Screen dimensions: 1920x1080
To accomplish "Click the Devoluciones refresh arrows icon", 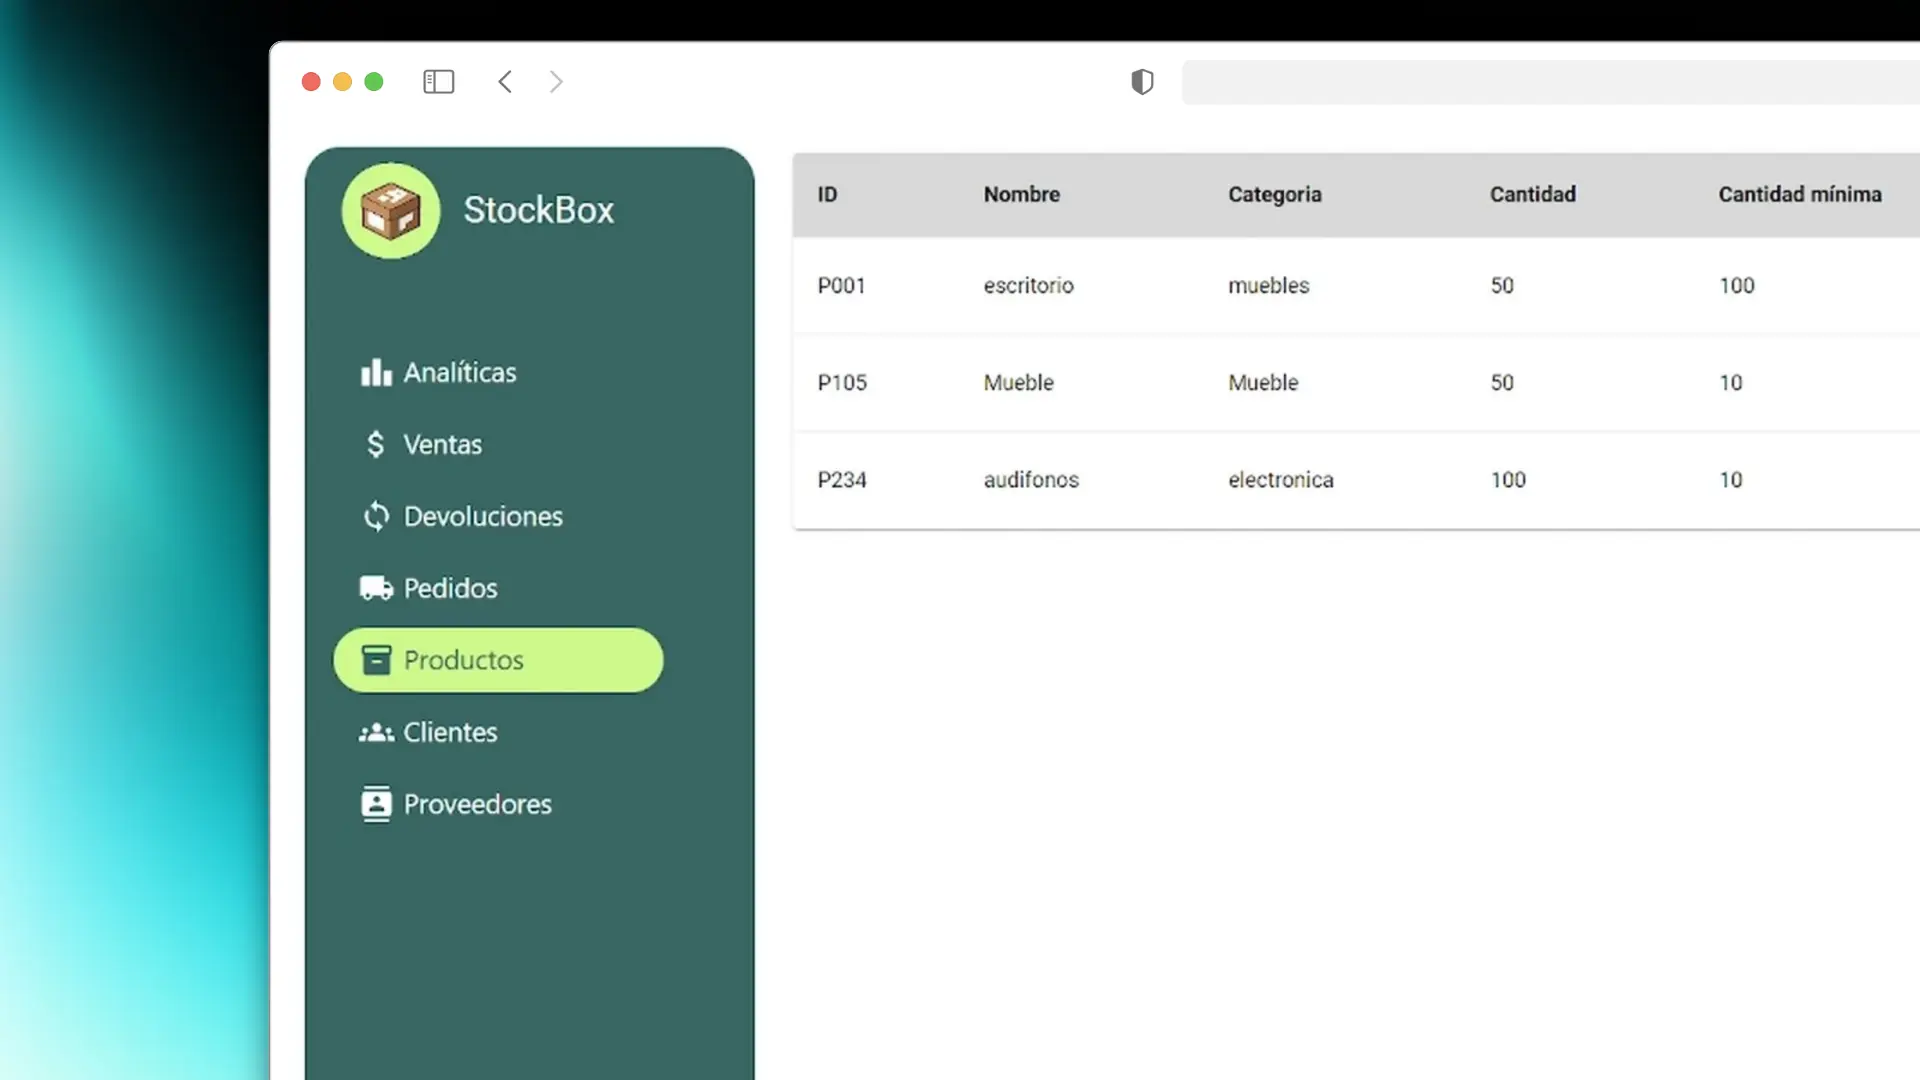I will [375, 516].
